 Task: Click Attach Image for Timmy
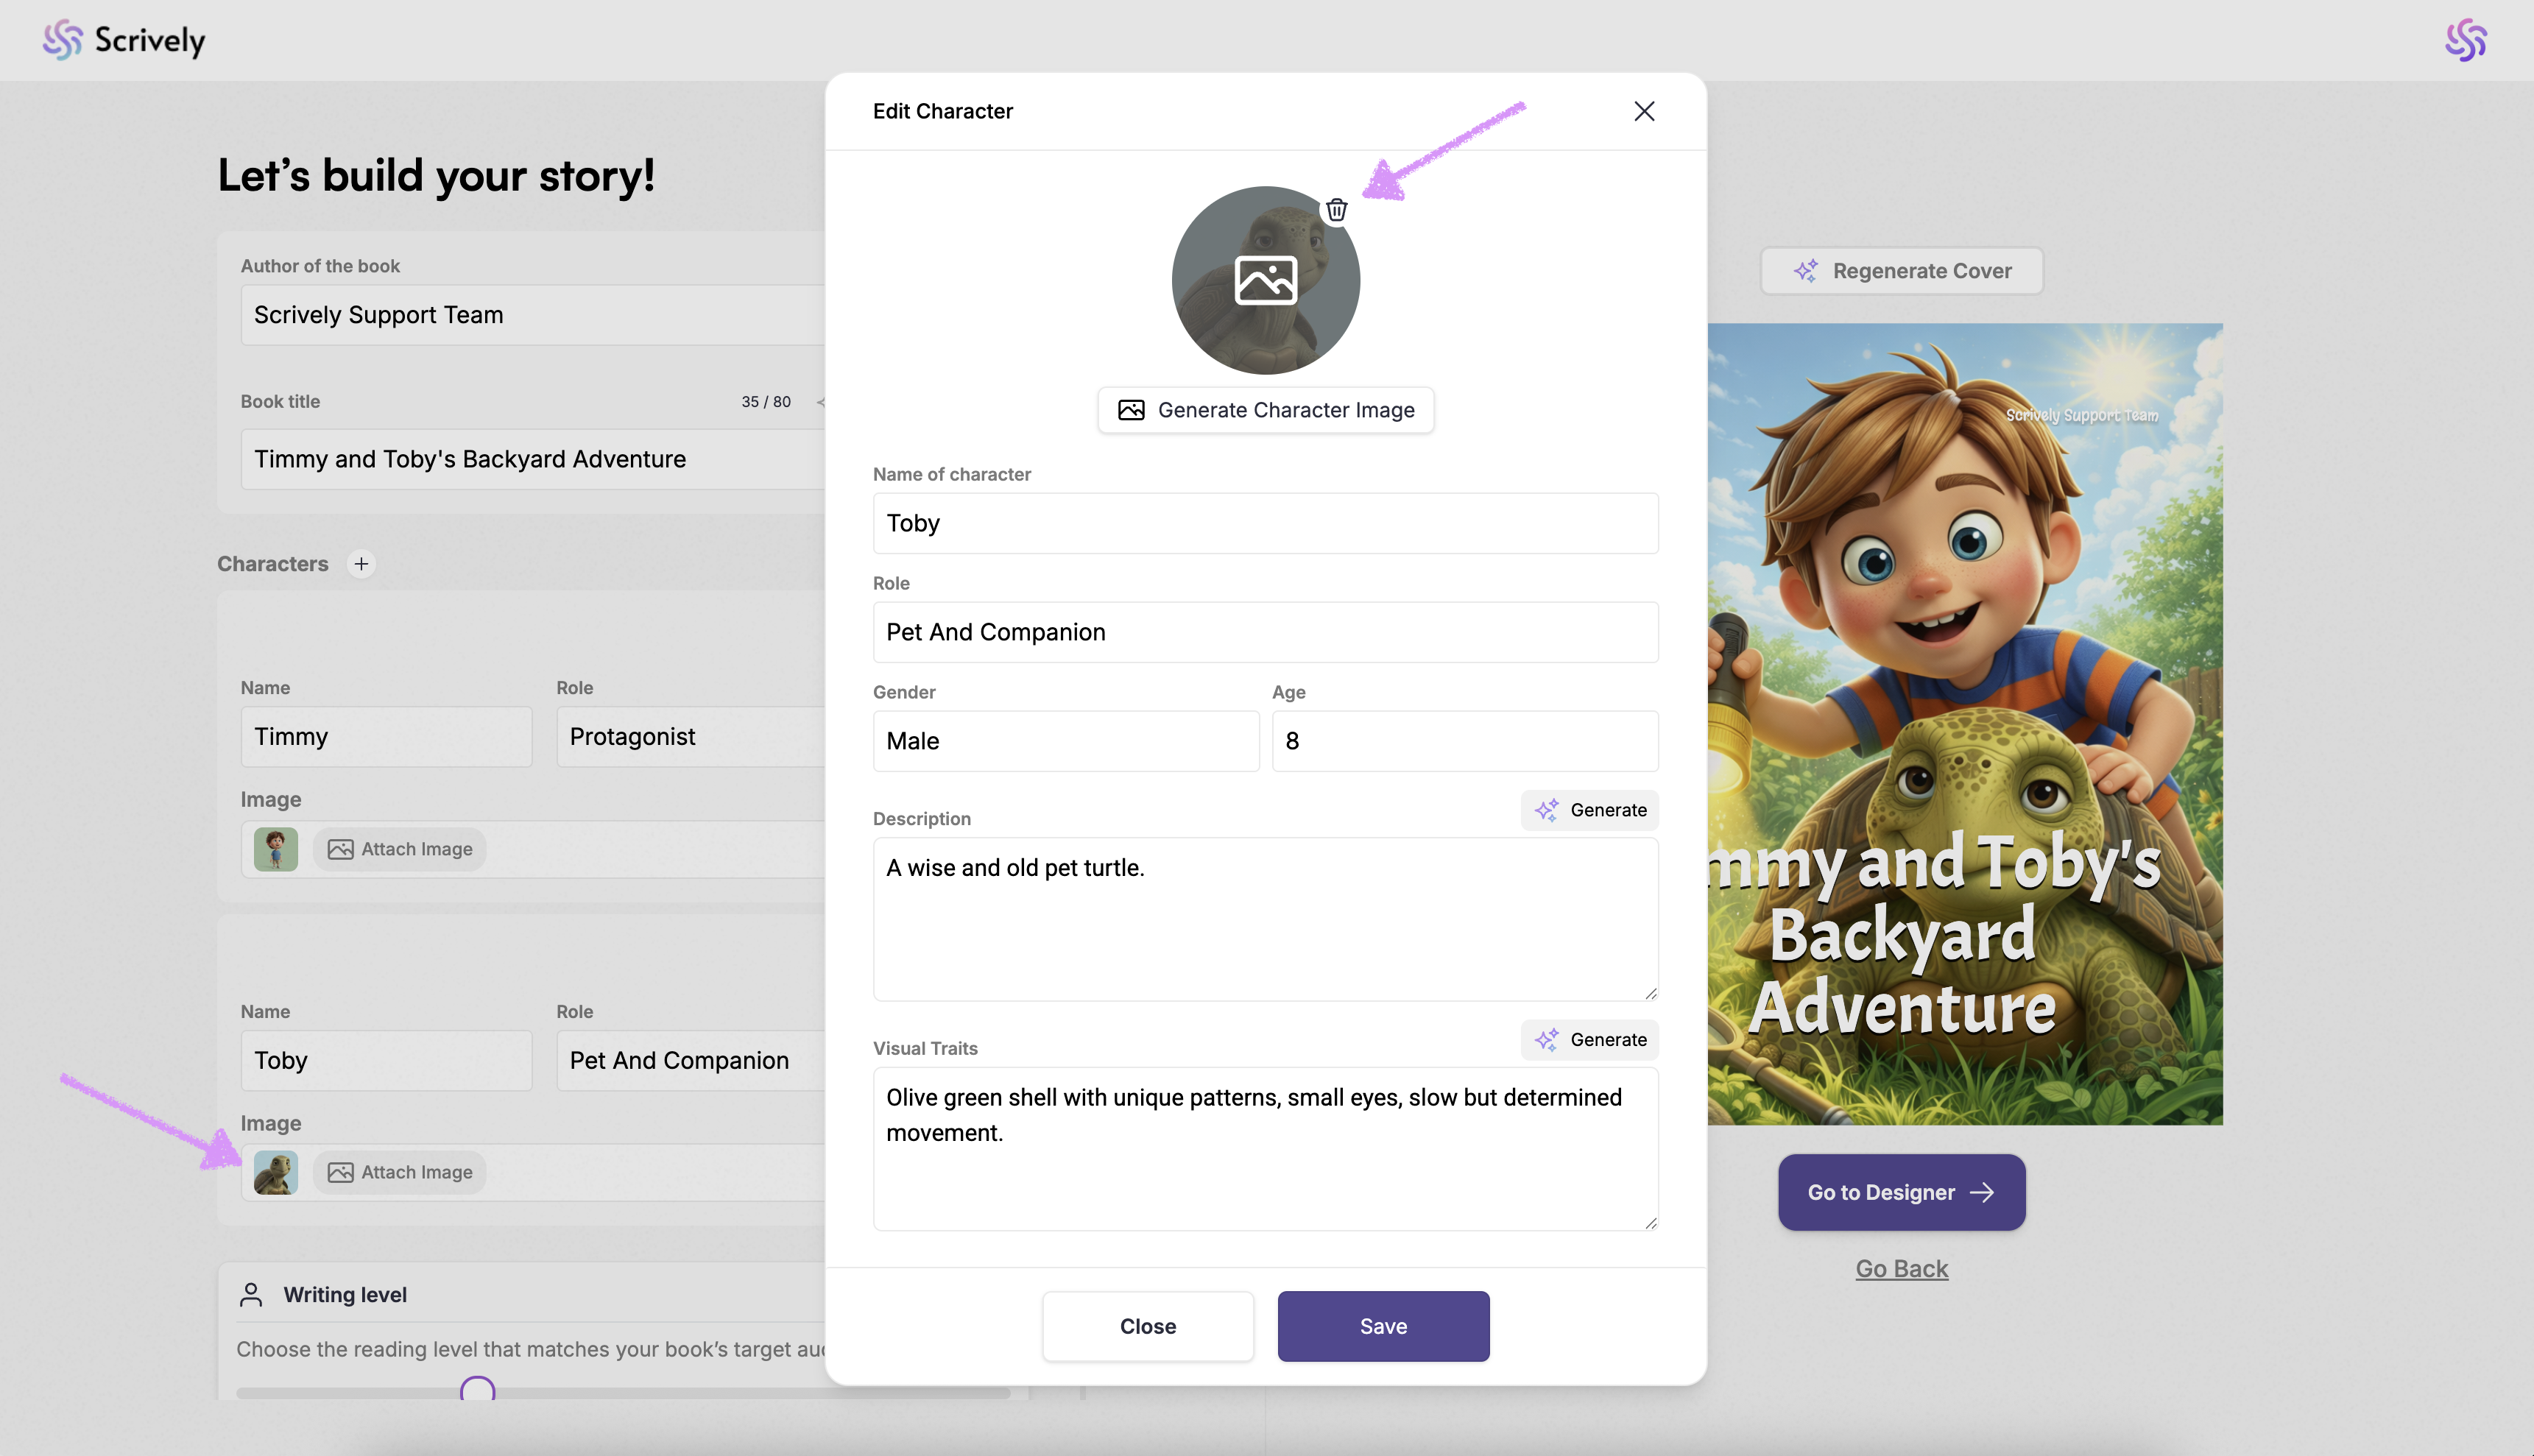click(x=400, y=849)
